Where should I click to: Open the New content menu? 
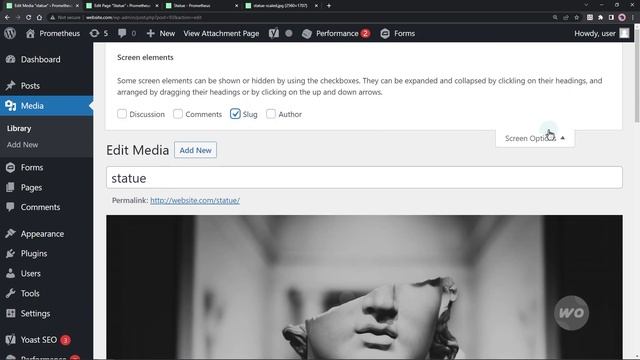(x=160, y=33)
